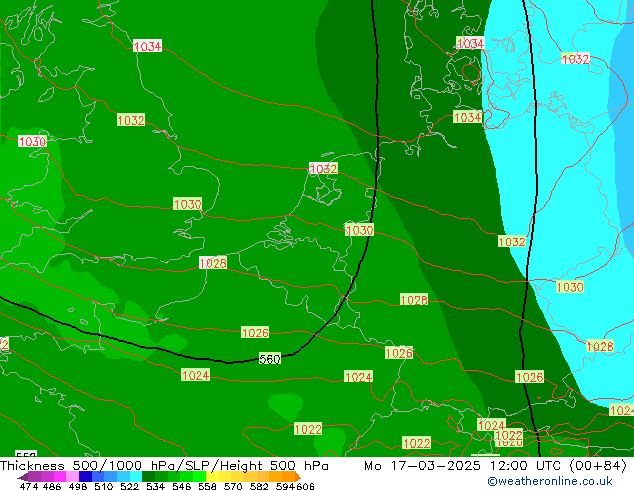
Task: Click the 560 height contour label
Action: tap(270, 359)
